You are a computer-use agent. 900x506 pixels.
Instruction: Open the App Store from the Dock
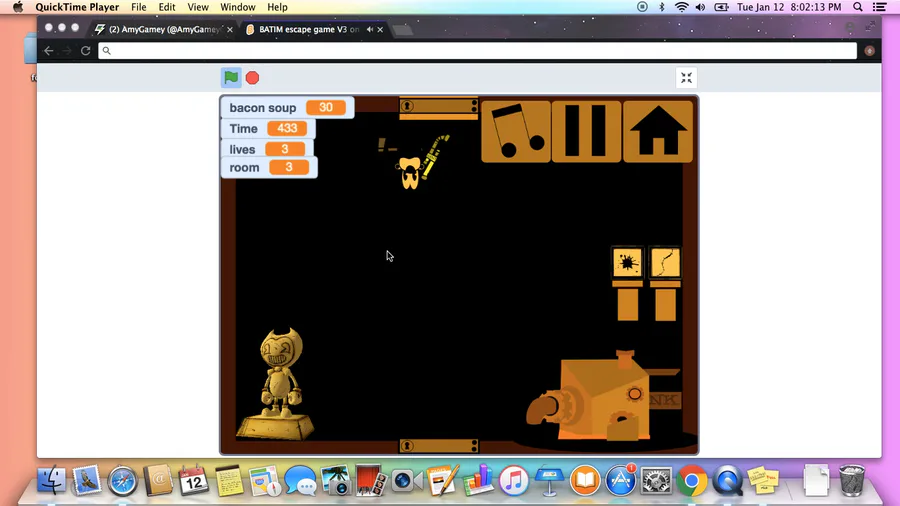(620, 480)
